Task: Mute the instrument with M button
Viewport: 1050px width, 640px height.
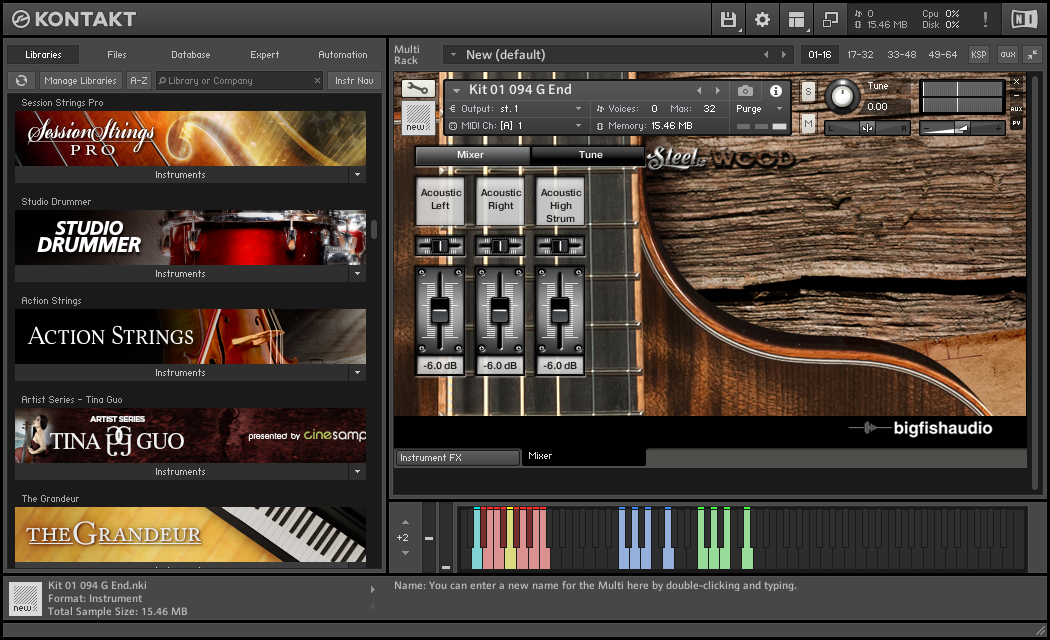Action: (808, 123)
